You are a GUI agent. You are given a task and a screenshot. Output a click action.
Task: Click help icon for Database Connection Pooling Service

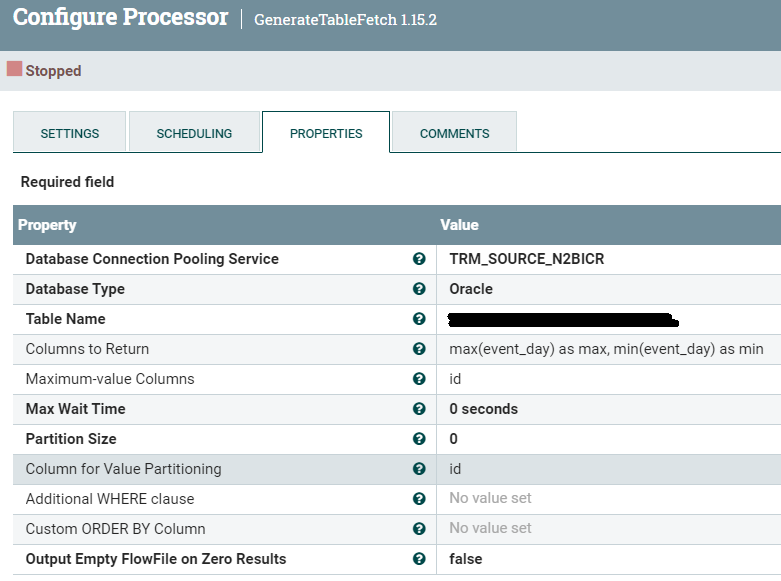[419, 259]
